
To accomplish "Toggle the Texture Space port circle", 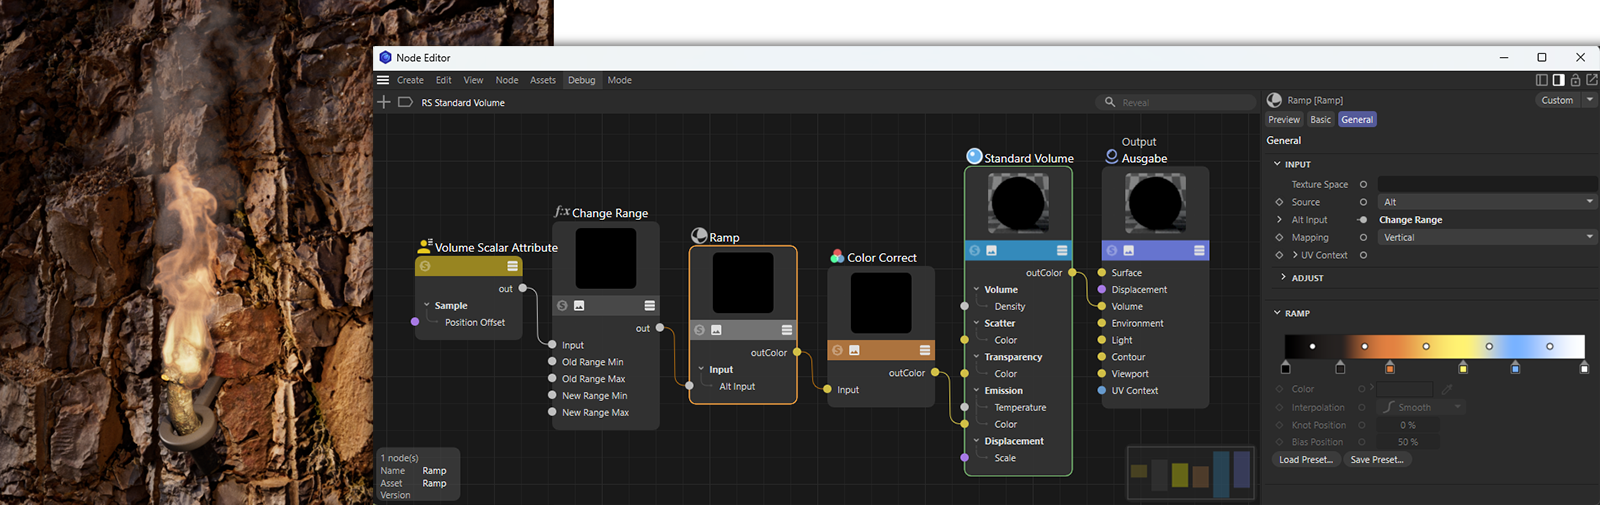I will [x=1363, y=184].
